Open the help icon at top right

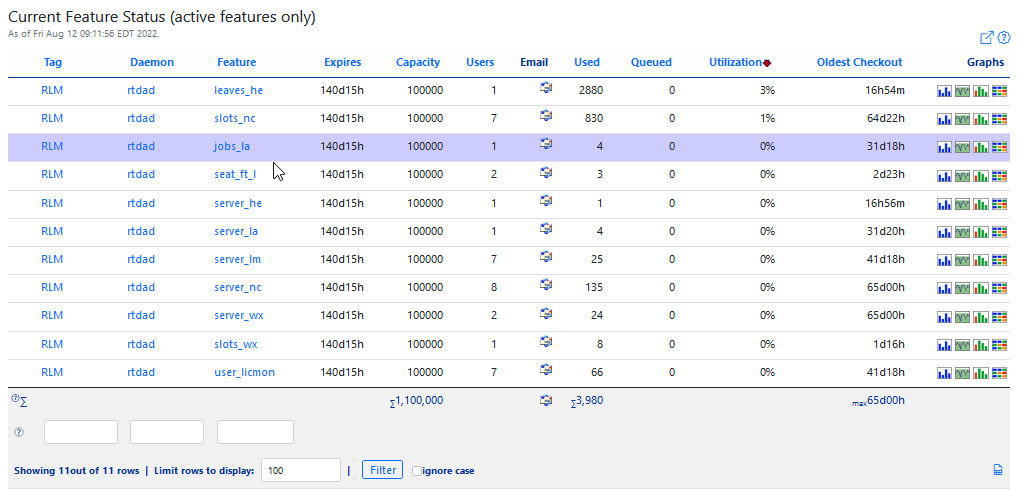[1003, 38]
